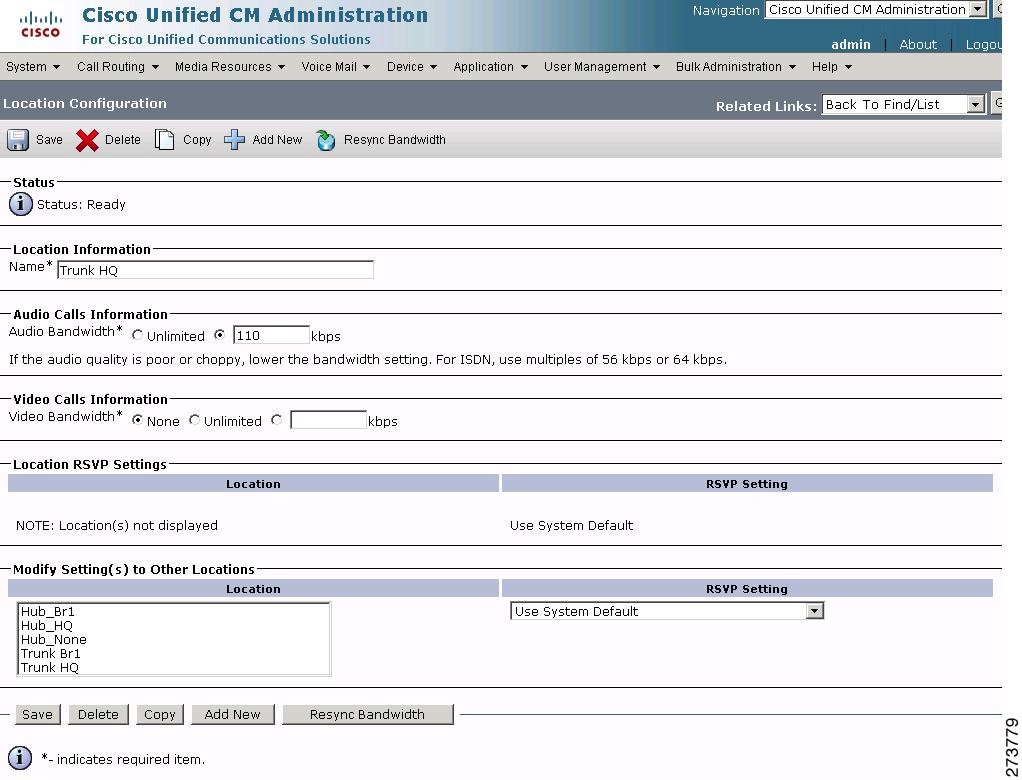Click the bottom Resync Bandwidth button
The height and width of the screenshot is (780, 1022).
368,714
